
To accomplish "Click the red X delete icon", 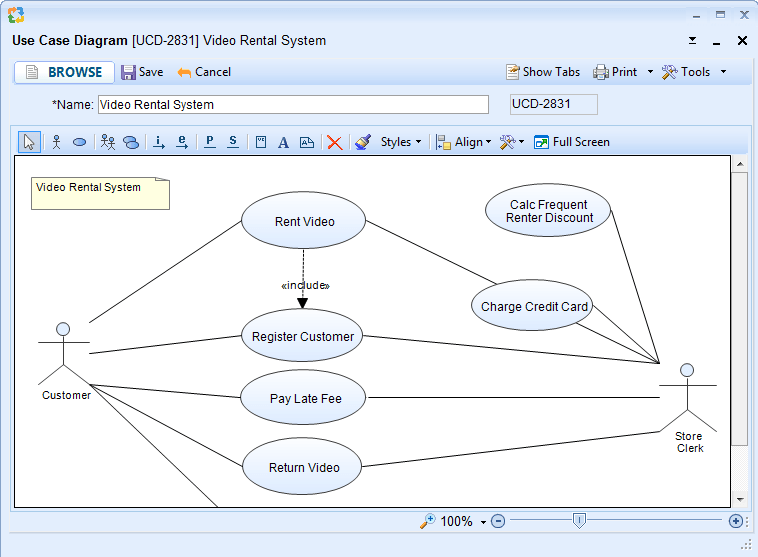I will coord(335,142).
